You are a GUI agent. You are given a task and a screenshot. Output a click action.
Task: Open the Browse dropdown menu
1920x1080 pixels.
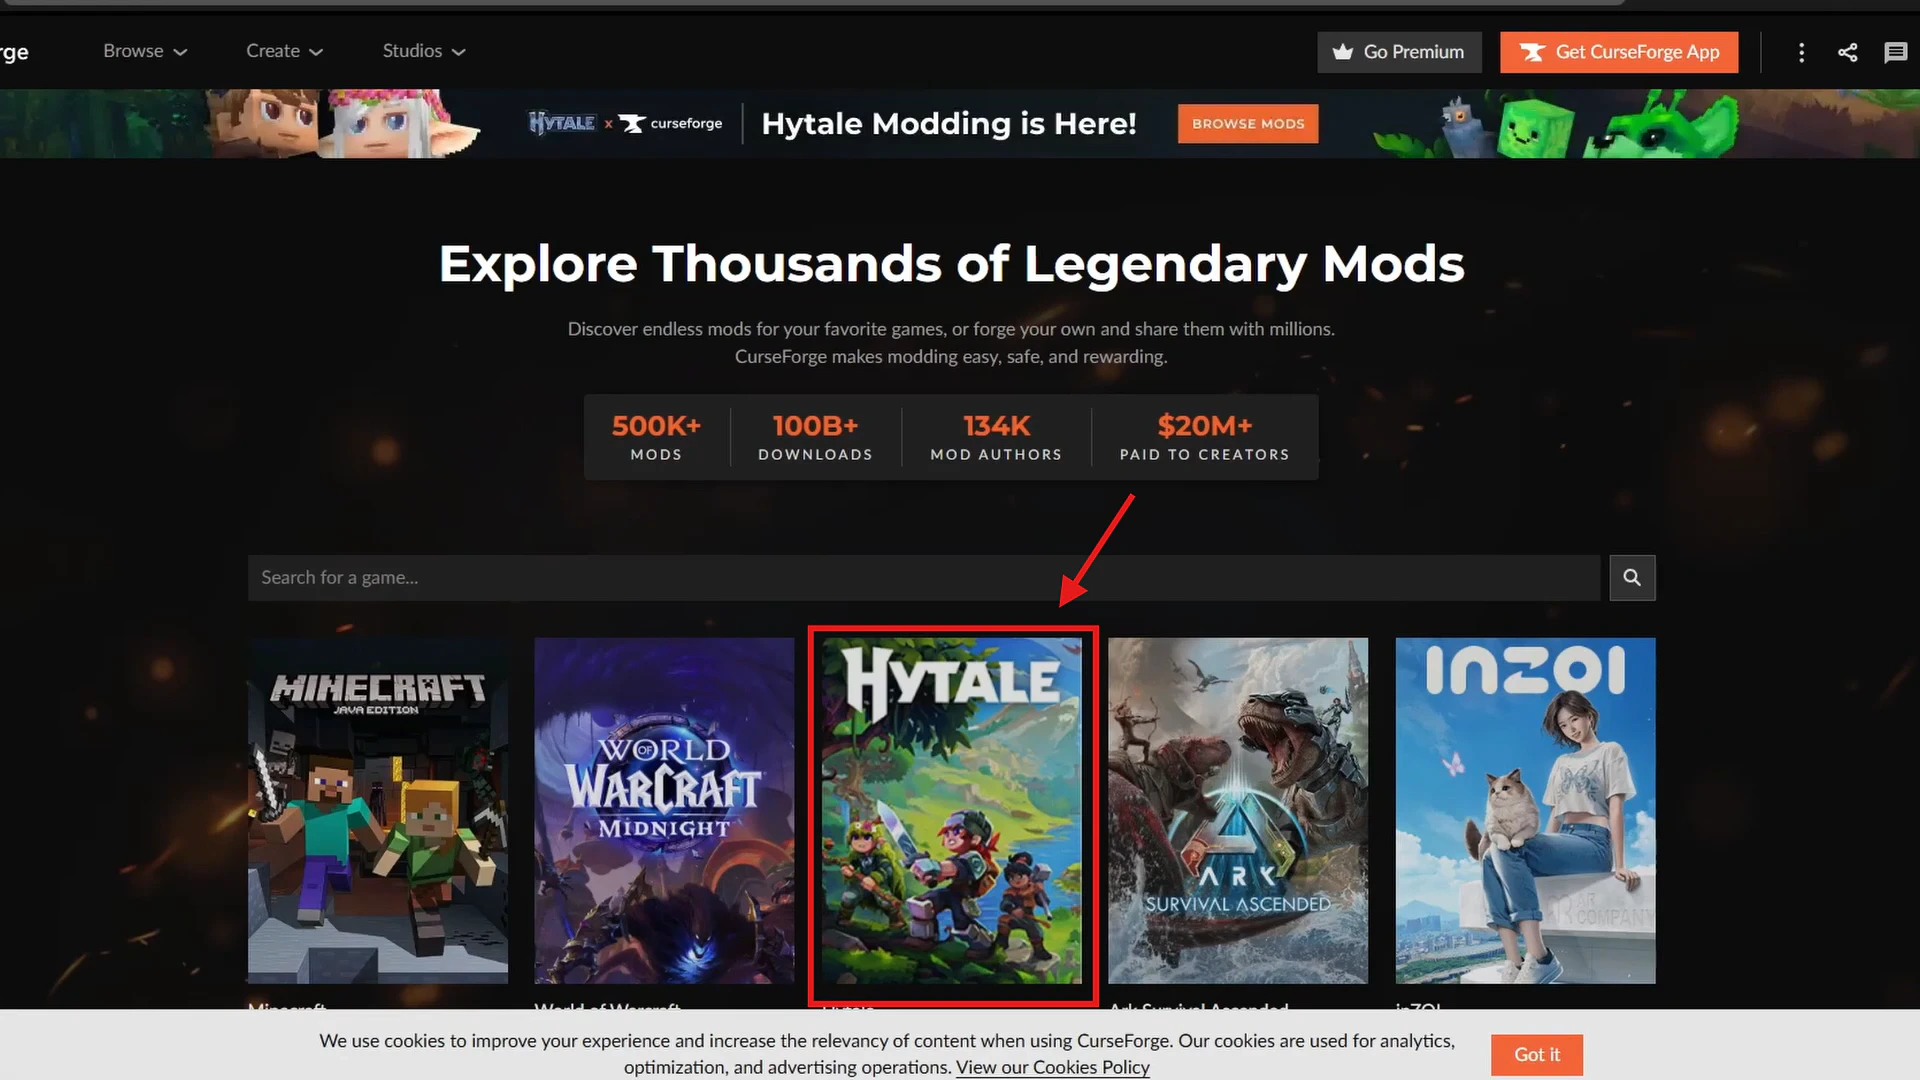point(145,51)
